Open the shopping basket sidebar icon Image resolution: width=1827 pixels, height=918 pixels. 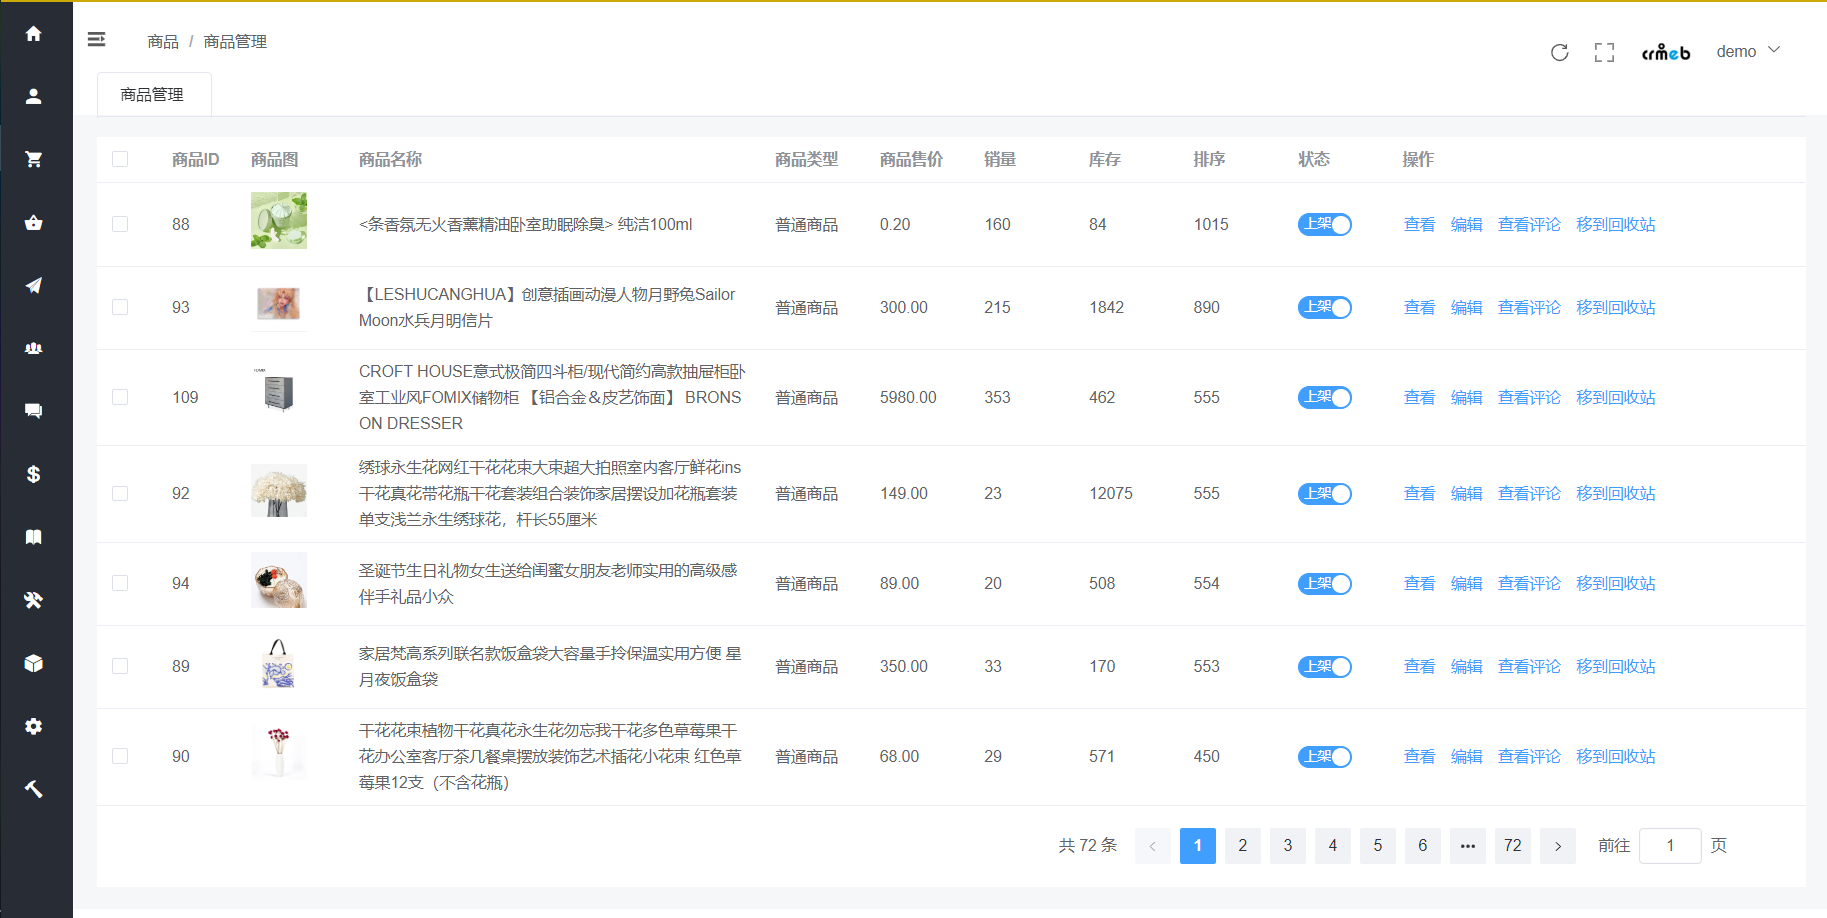click(x=33, y=222)
